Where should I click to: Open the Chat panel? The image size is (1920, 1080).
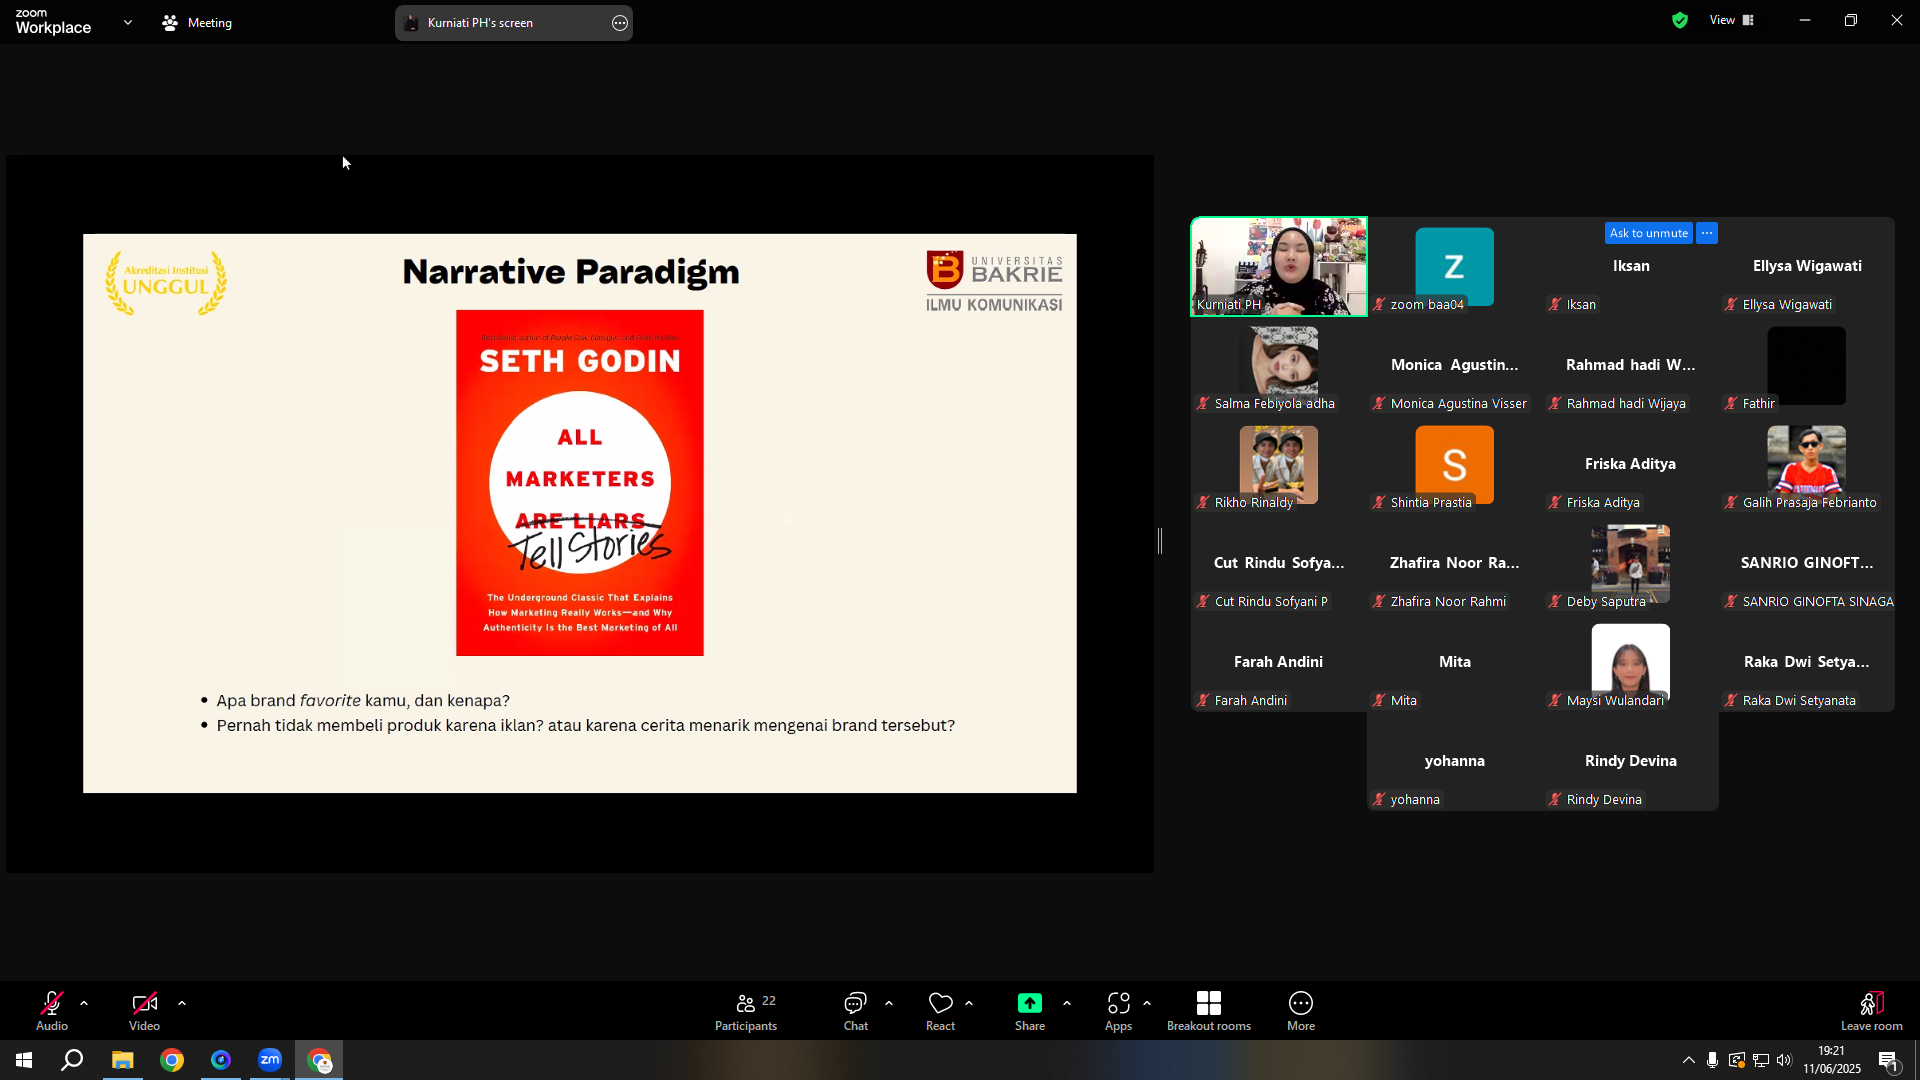click(x=855, y=1010)
